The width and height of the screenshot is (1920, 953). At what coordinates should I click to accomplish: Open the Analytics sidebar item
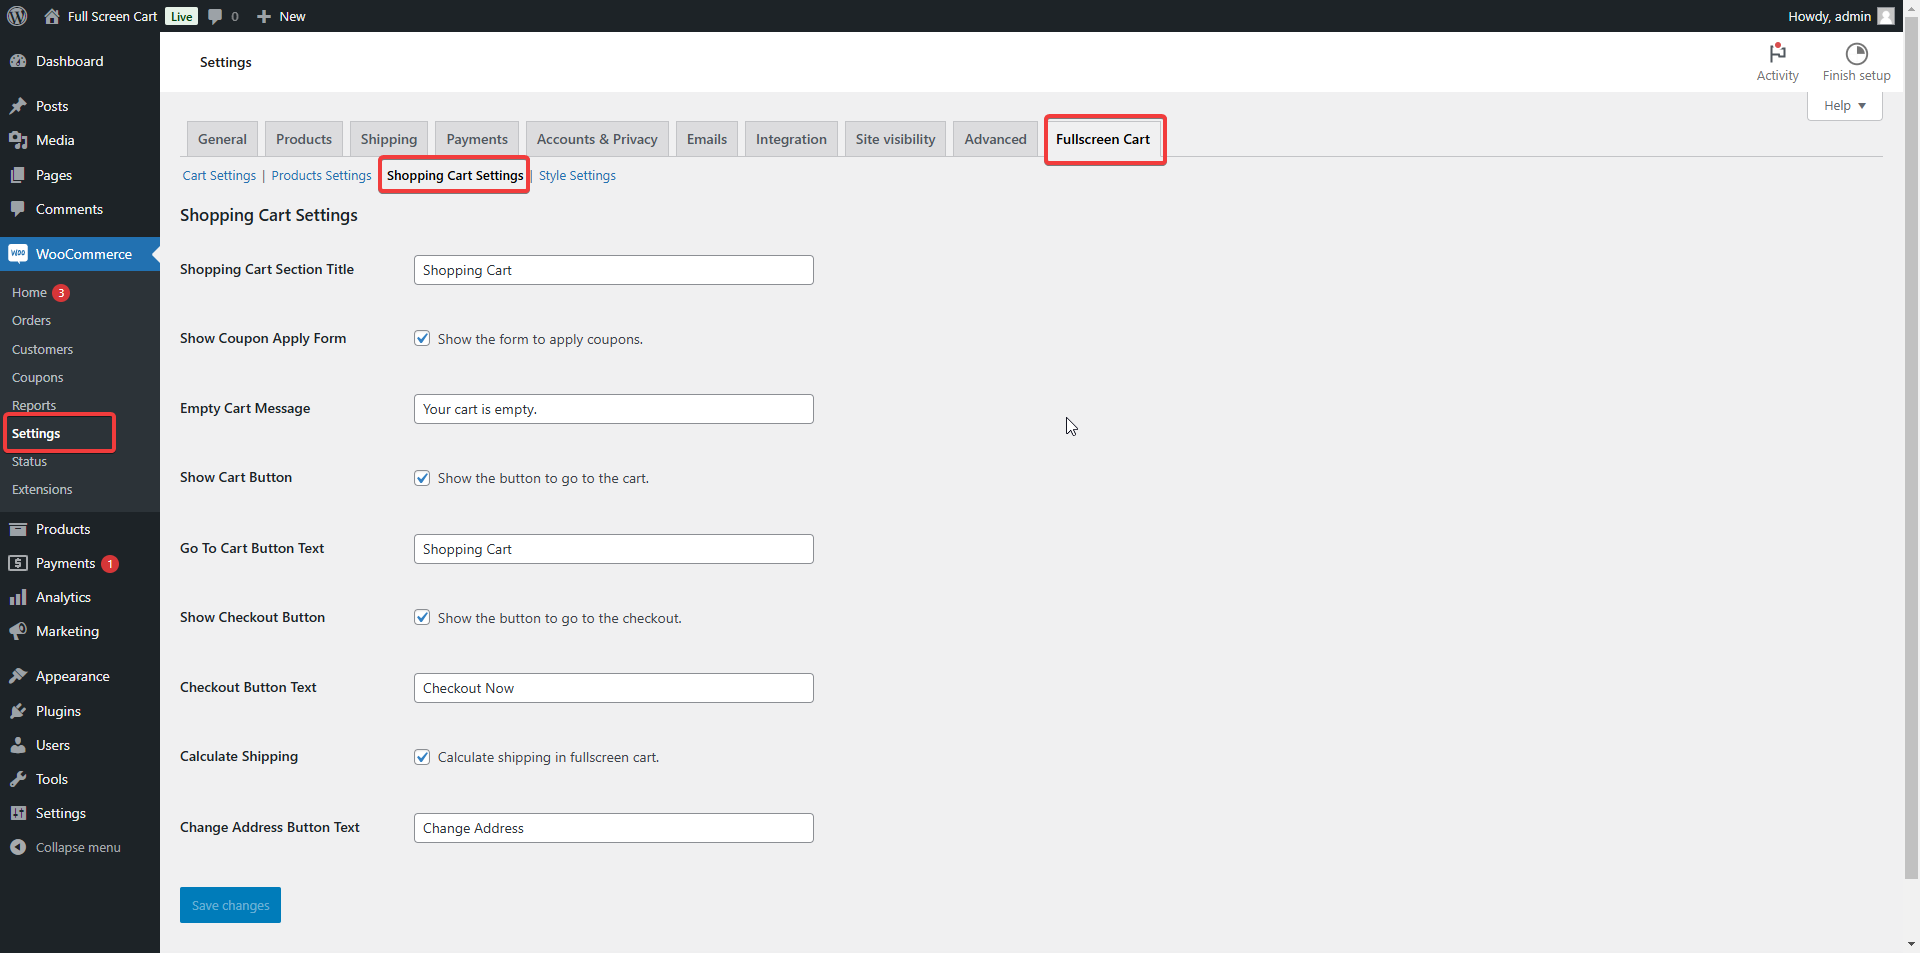(63, 597)
